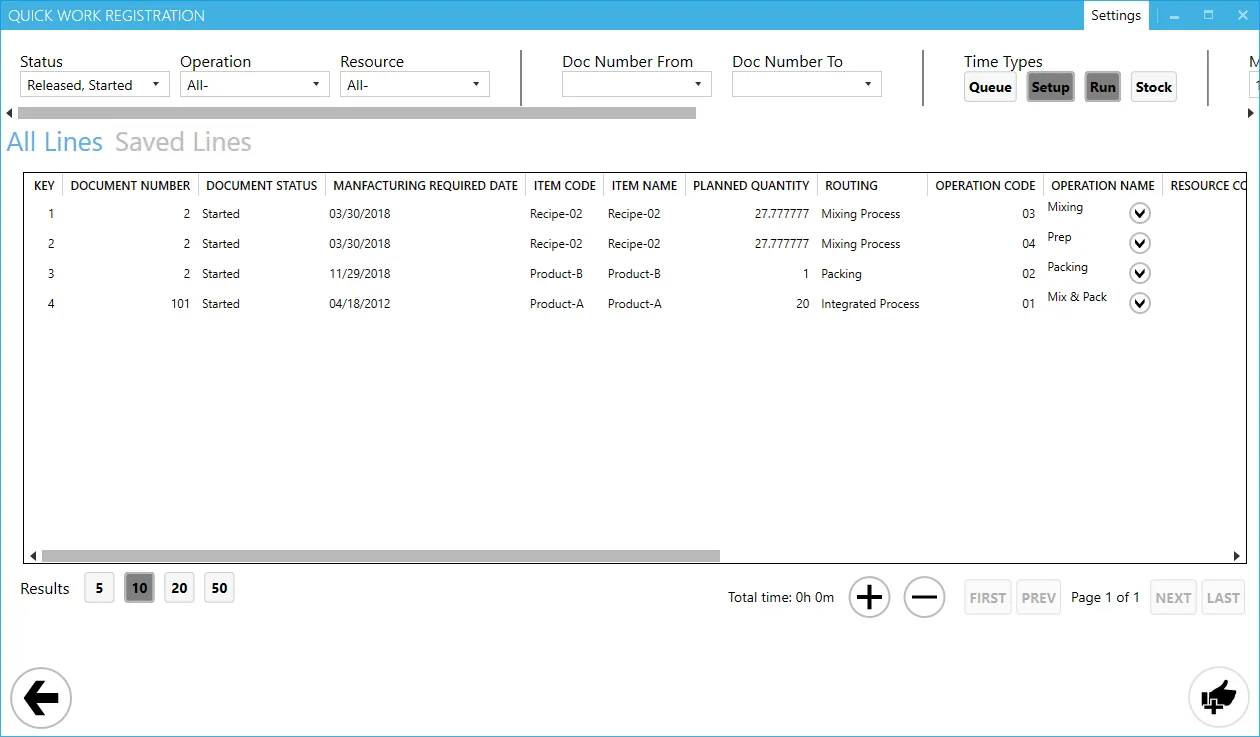Increase total time with the plus icon
This screenshot has height=737, width=1260.
(868, 596)
